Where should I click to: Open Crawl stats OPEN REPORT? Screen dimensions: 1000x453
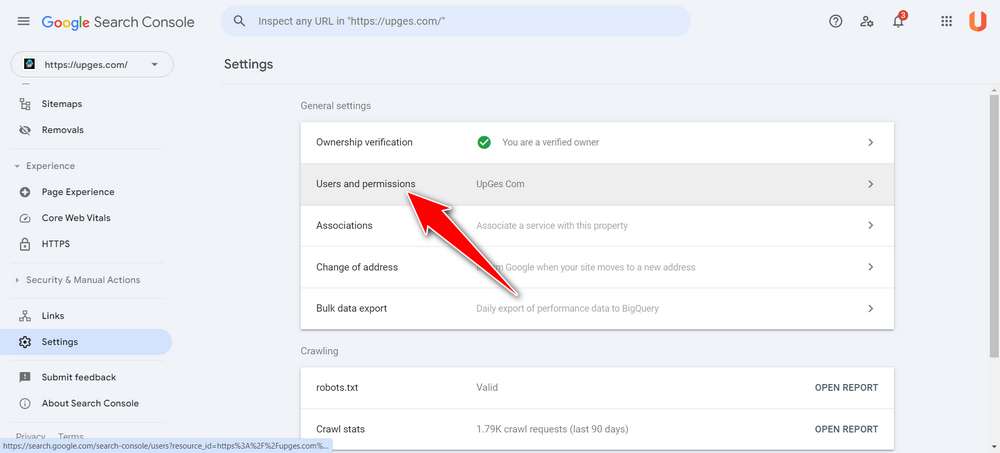(x=846, y=429)
